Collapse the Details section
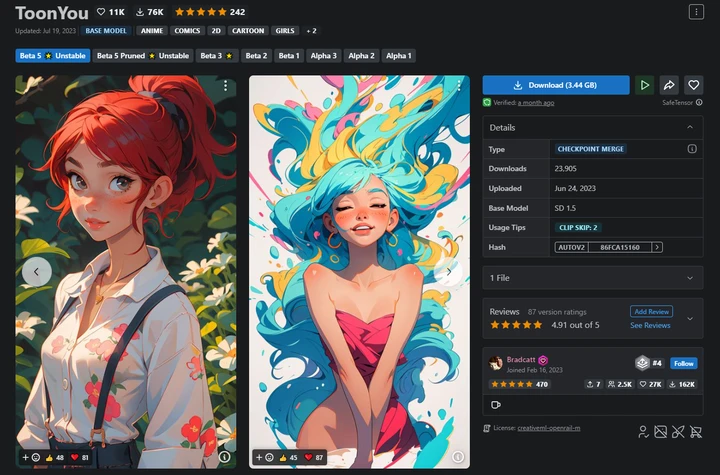The height and width of the screenshot is (475, 720). (x=690, y=127)
